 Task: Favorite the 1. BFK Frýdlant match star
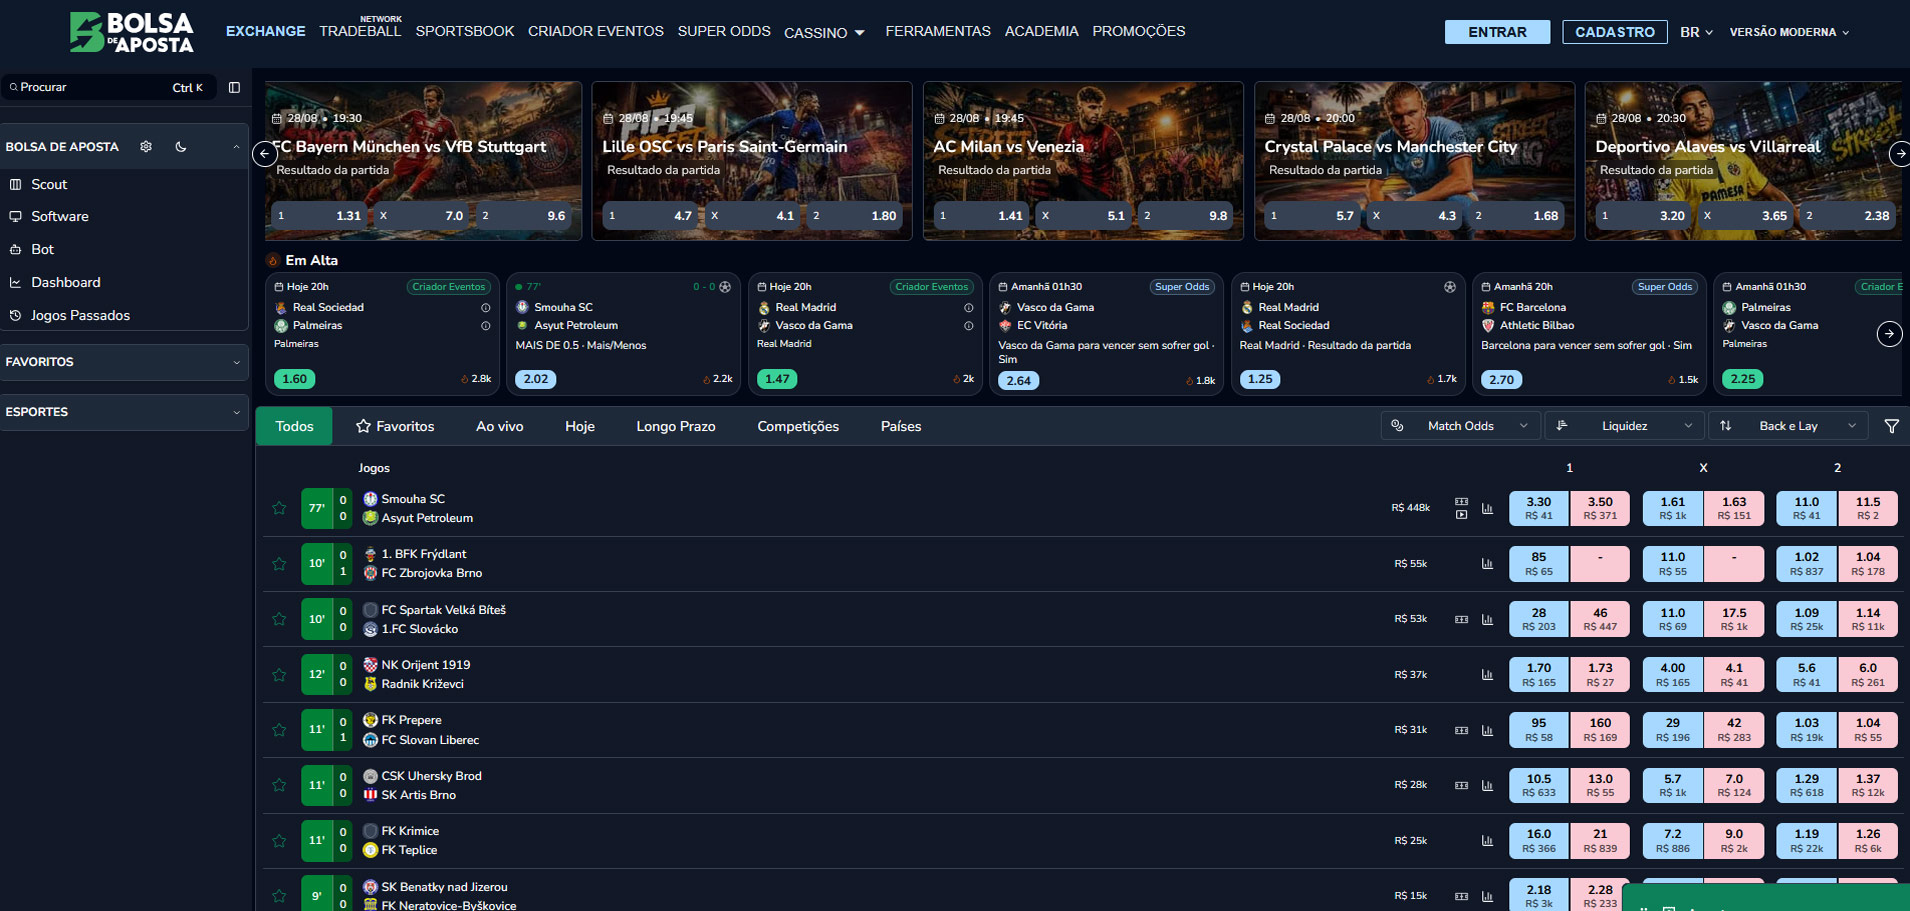coord(279,564)
